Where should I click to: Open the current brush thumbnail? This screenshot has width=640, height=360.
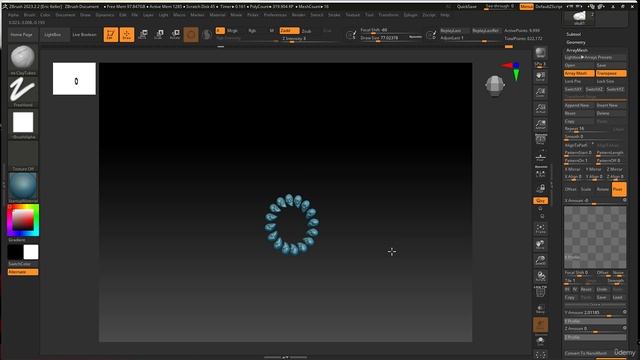tap(23, 60)
